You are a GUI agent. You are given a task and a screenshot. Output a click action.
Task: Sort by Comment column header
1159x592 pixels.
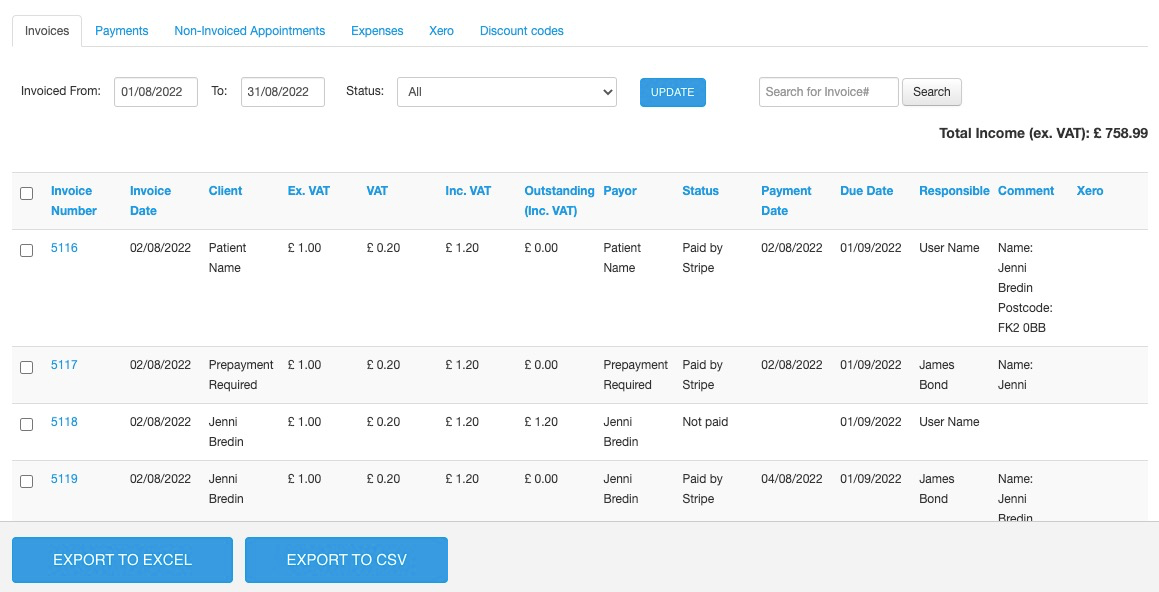tap(1026, 191)
